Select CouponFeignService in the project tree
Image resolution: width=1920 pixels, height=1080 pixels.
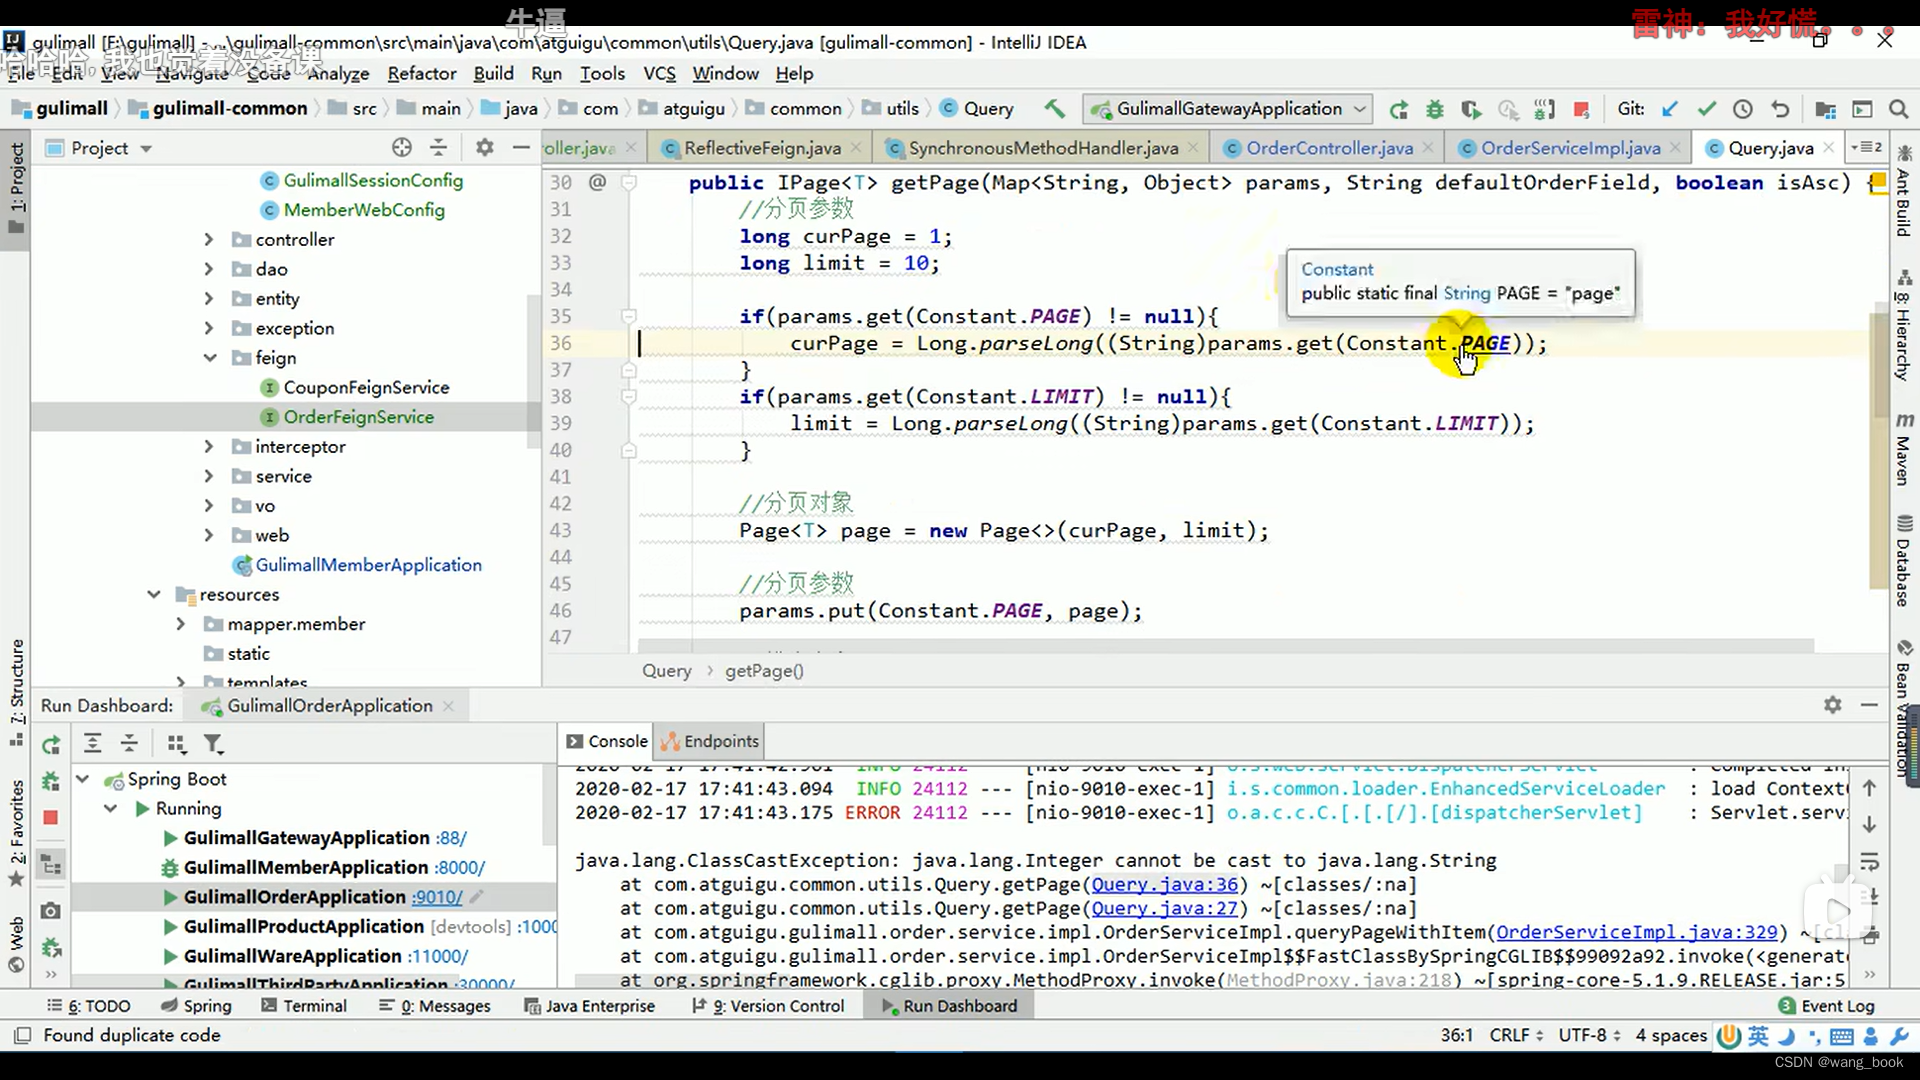[x=366, y=388]
